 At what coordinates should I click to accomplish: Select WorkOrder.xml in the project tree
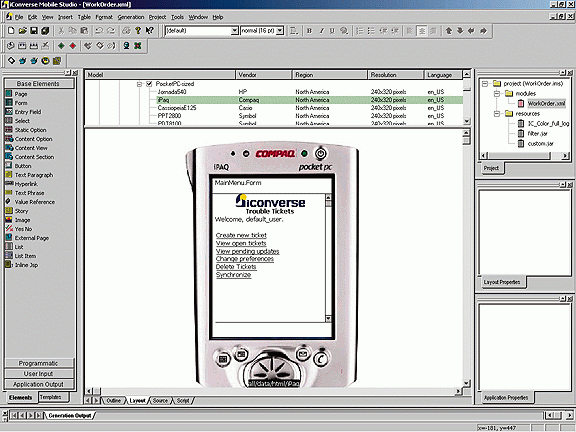[546, 104]
